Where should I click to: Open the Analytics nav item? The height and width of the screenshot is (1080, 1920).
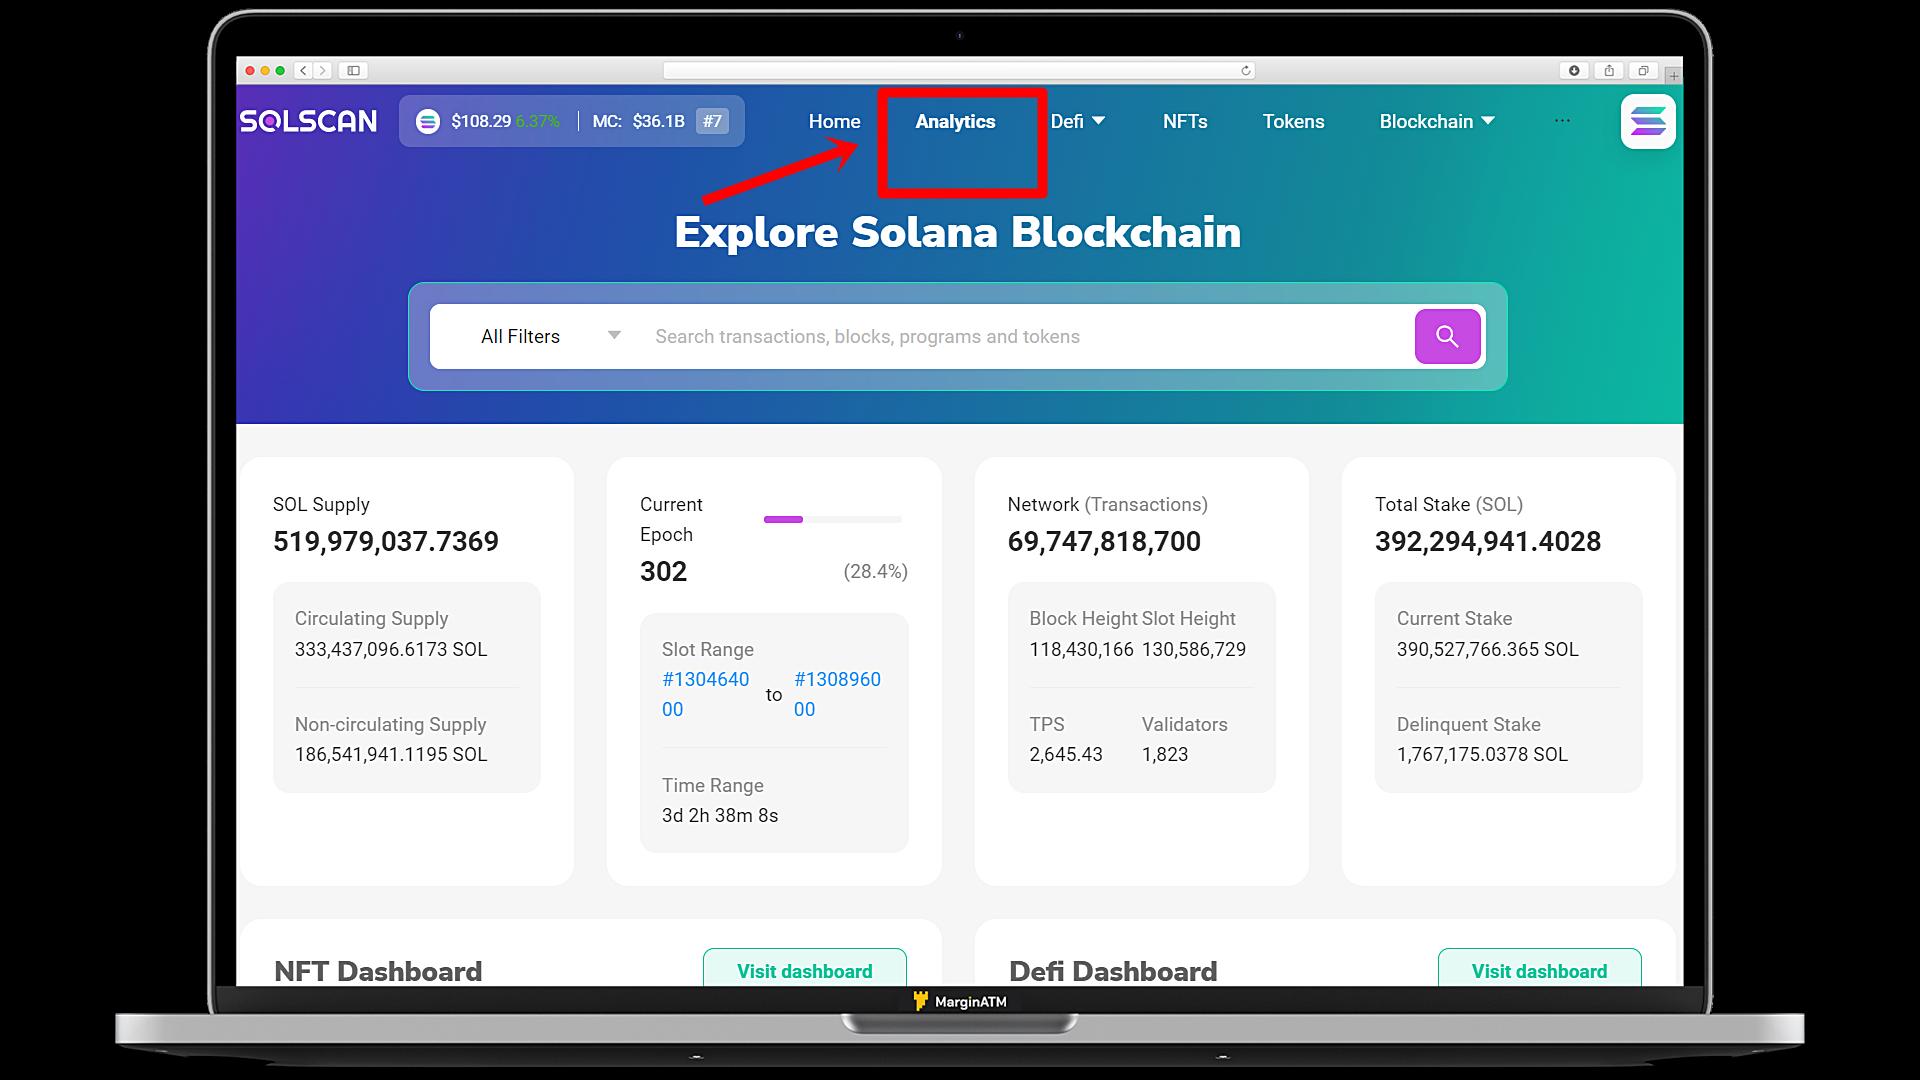pyautogui.click(x=955, y=121)
